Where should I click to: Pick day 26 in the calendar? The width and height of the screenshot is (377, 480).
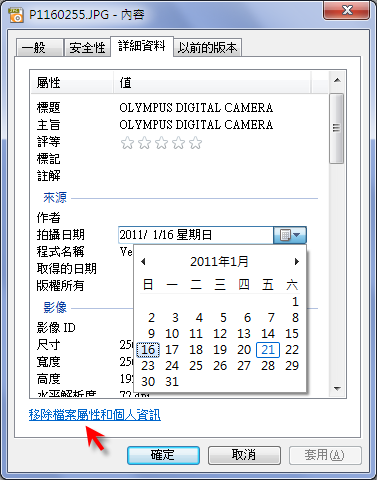coord(220,366)
